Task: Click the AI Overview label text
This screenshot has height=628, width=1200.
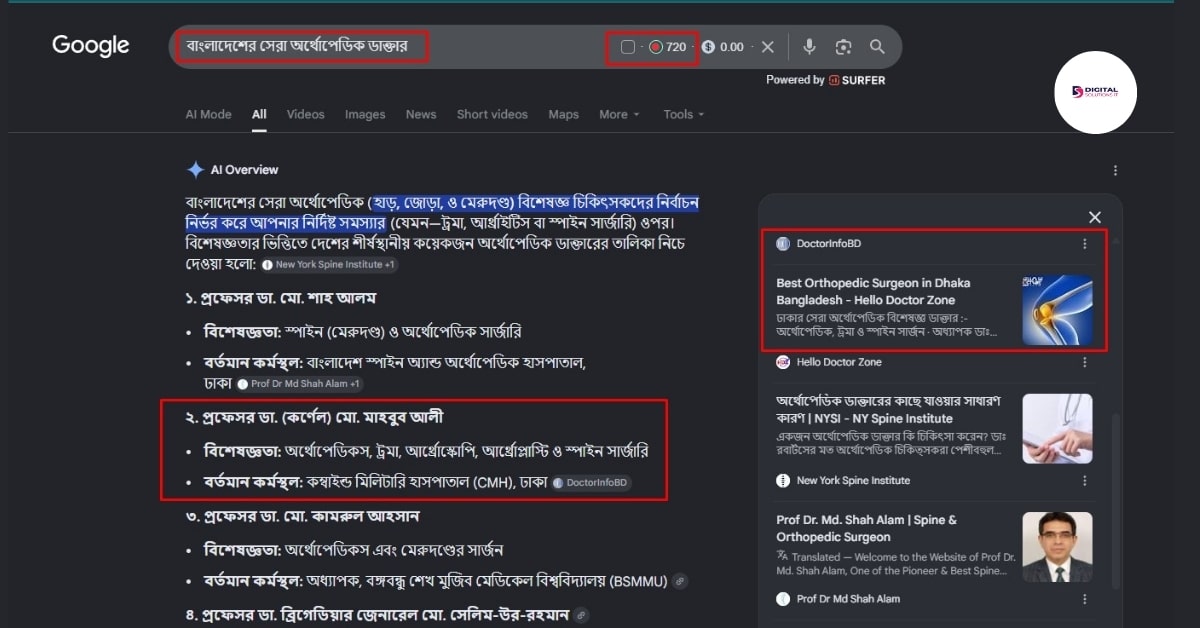Action: 244,170
